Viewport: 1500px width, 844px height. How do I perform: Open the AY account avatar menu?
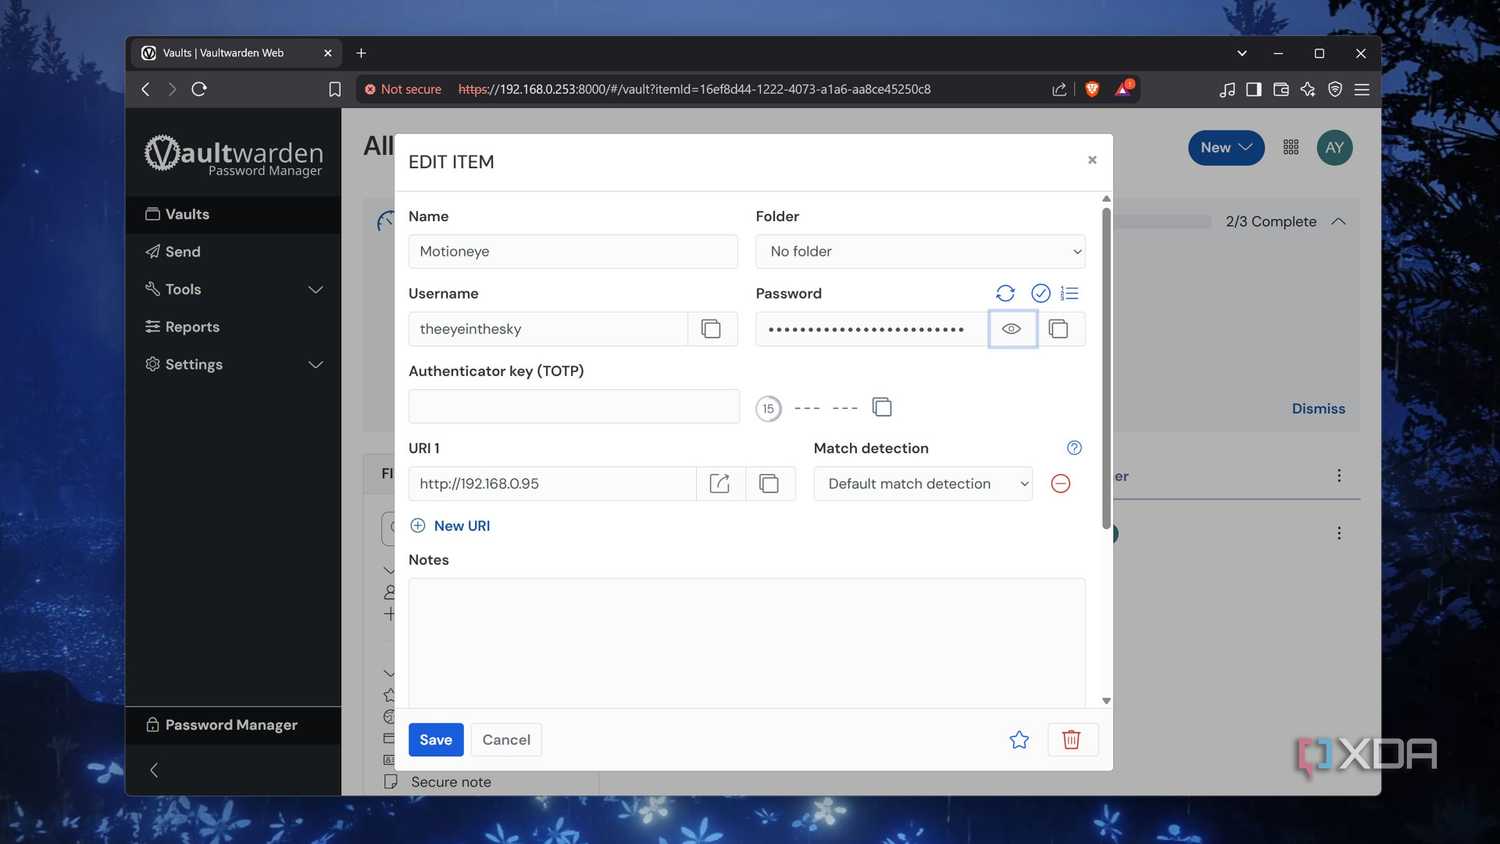coord(1335,148)
